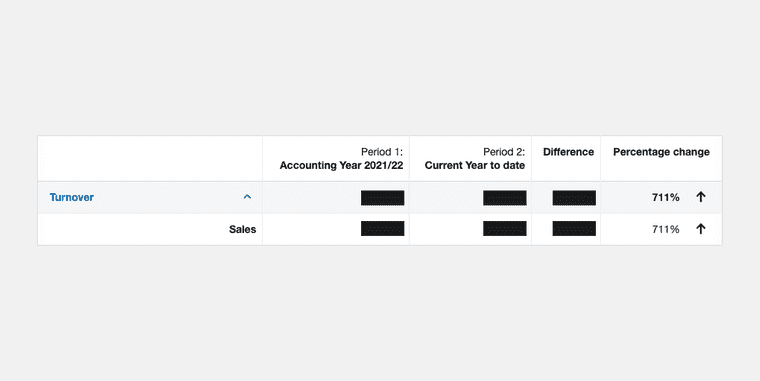Click 'Accounting Year 2021/22' header text
The width and height of the screenshot is (760, 381).
[x=341, y=165]
